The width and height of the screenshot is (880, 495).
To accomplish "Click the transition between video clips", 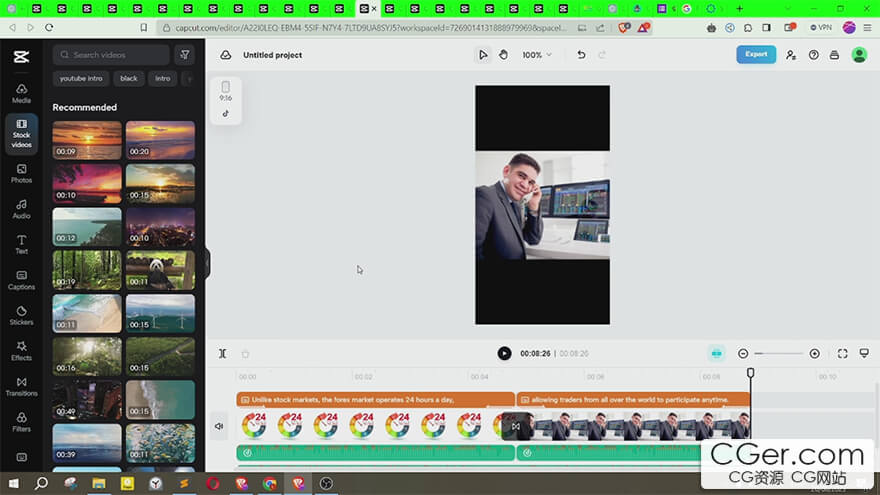I will pos(516,427).
